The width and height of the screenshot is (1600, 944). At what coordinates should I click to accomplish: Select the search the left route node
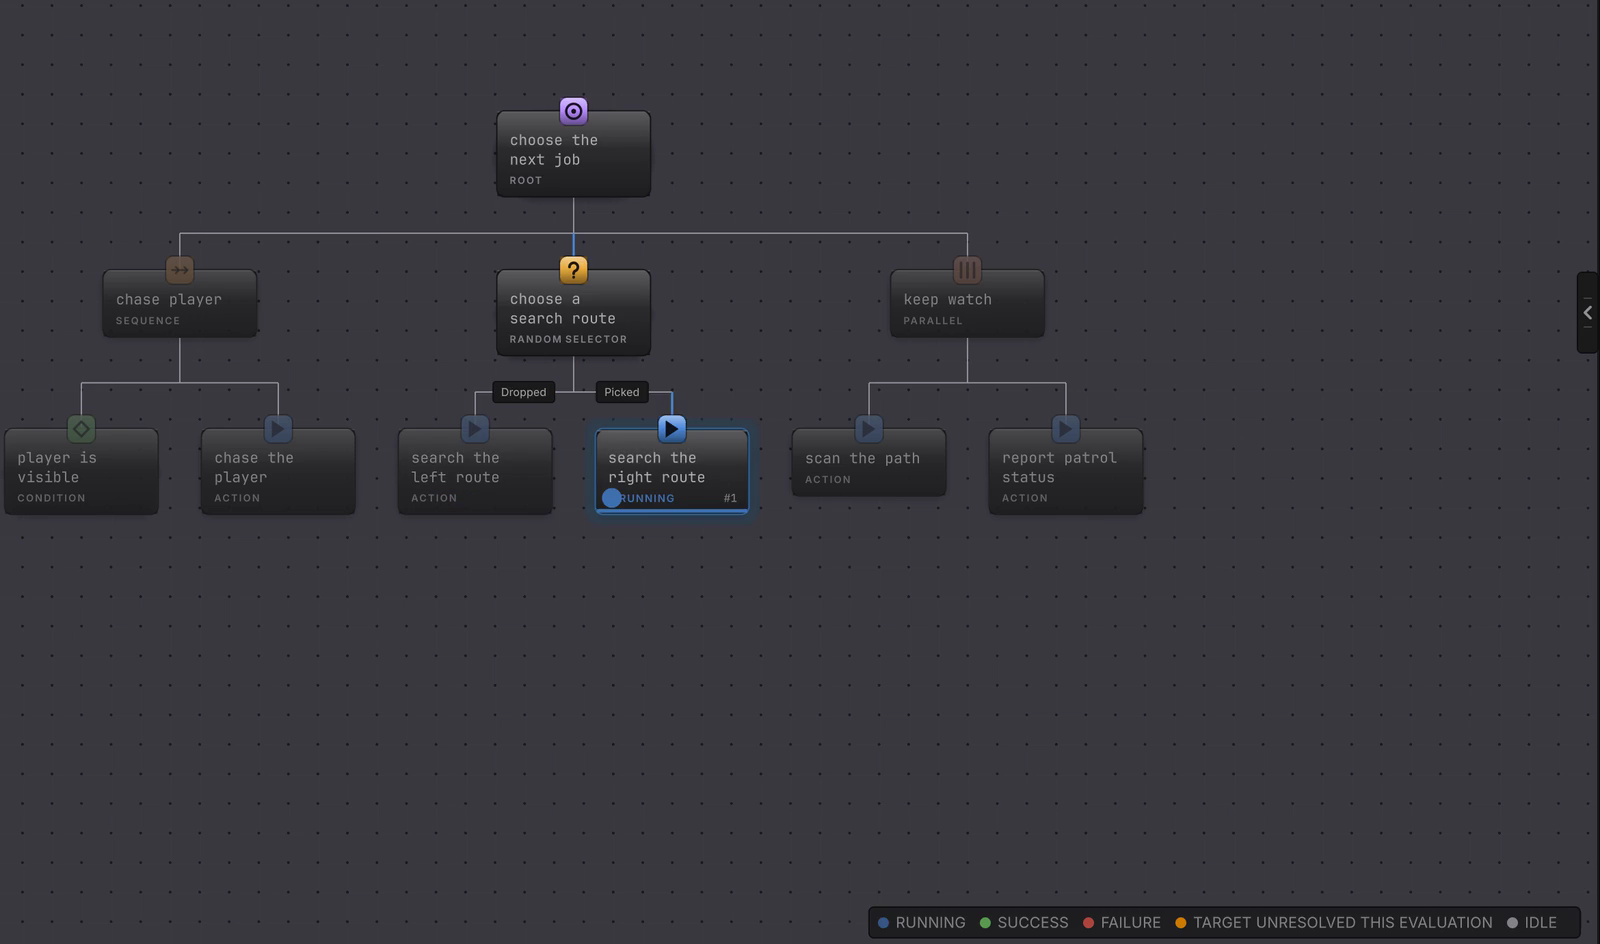475,472
